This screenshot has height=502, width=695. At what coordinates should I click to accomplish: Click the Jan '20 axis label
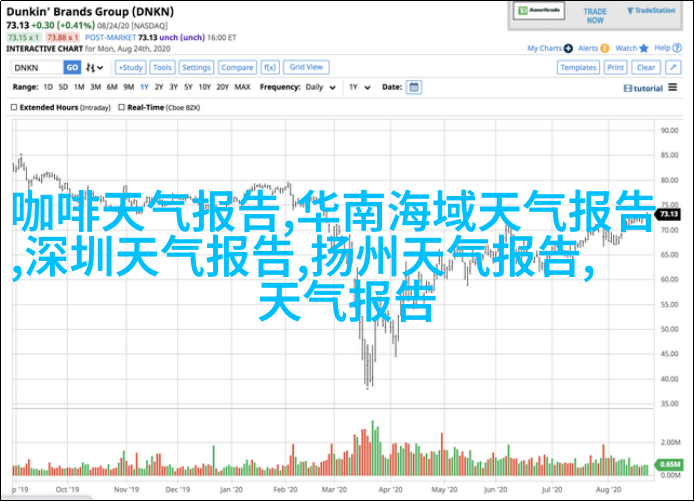231,490
